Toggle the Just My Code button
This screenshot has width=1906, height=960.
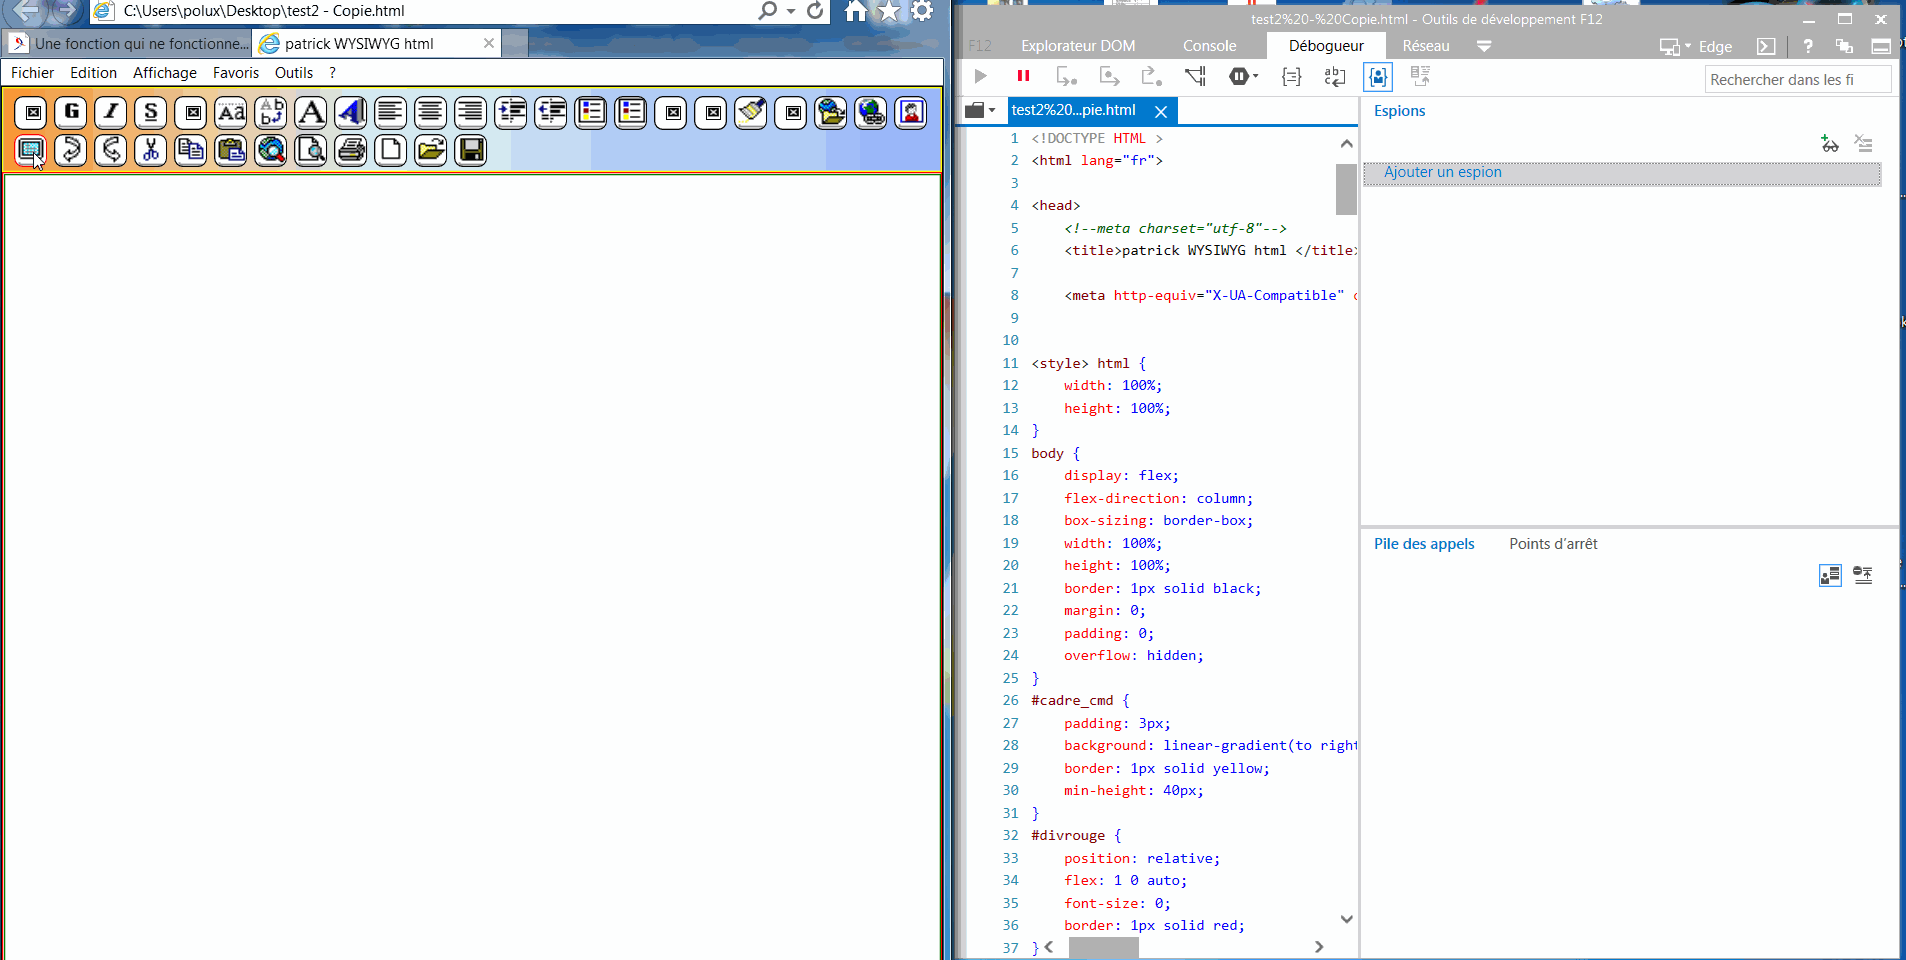1378,76
